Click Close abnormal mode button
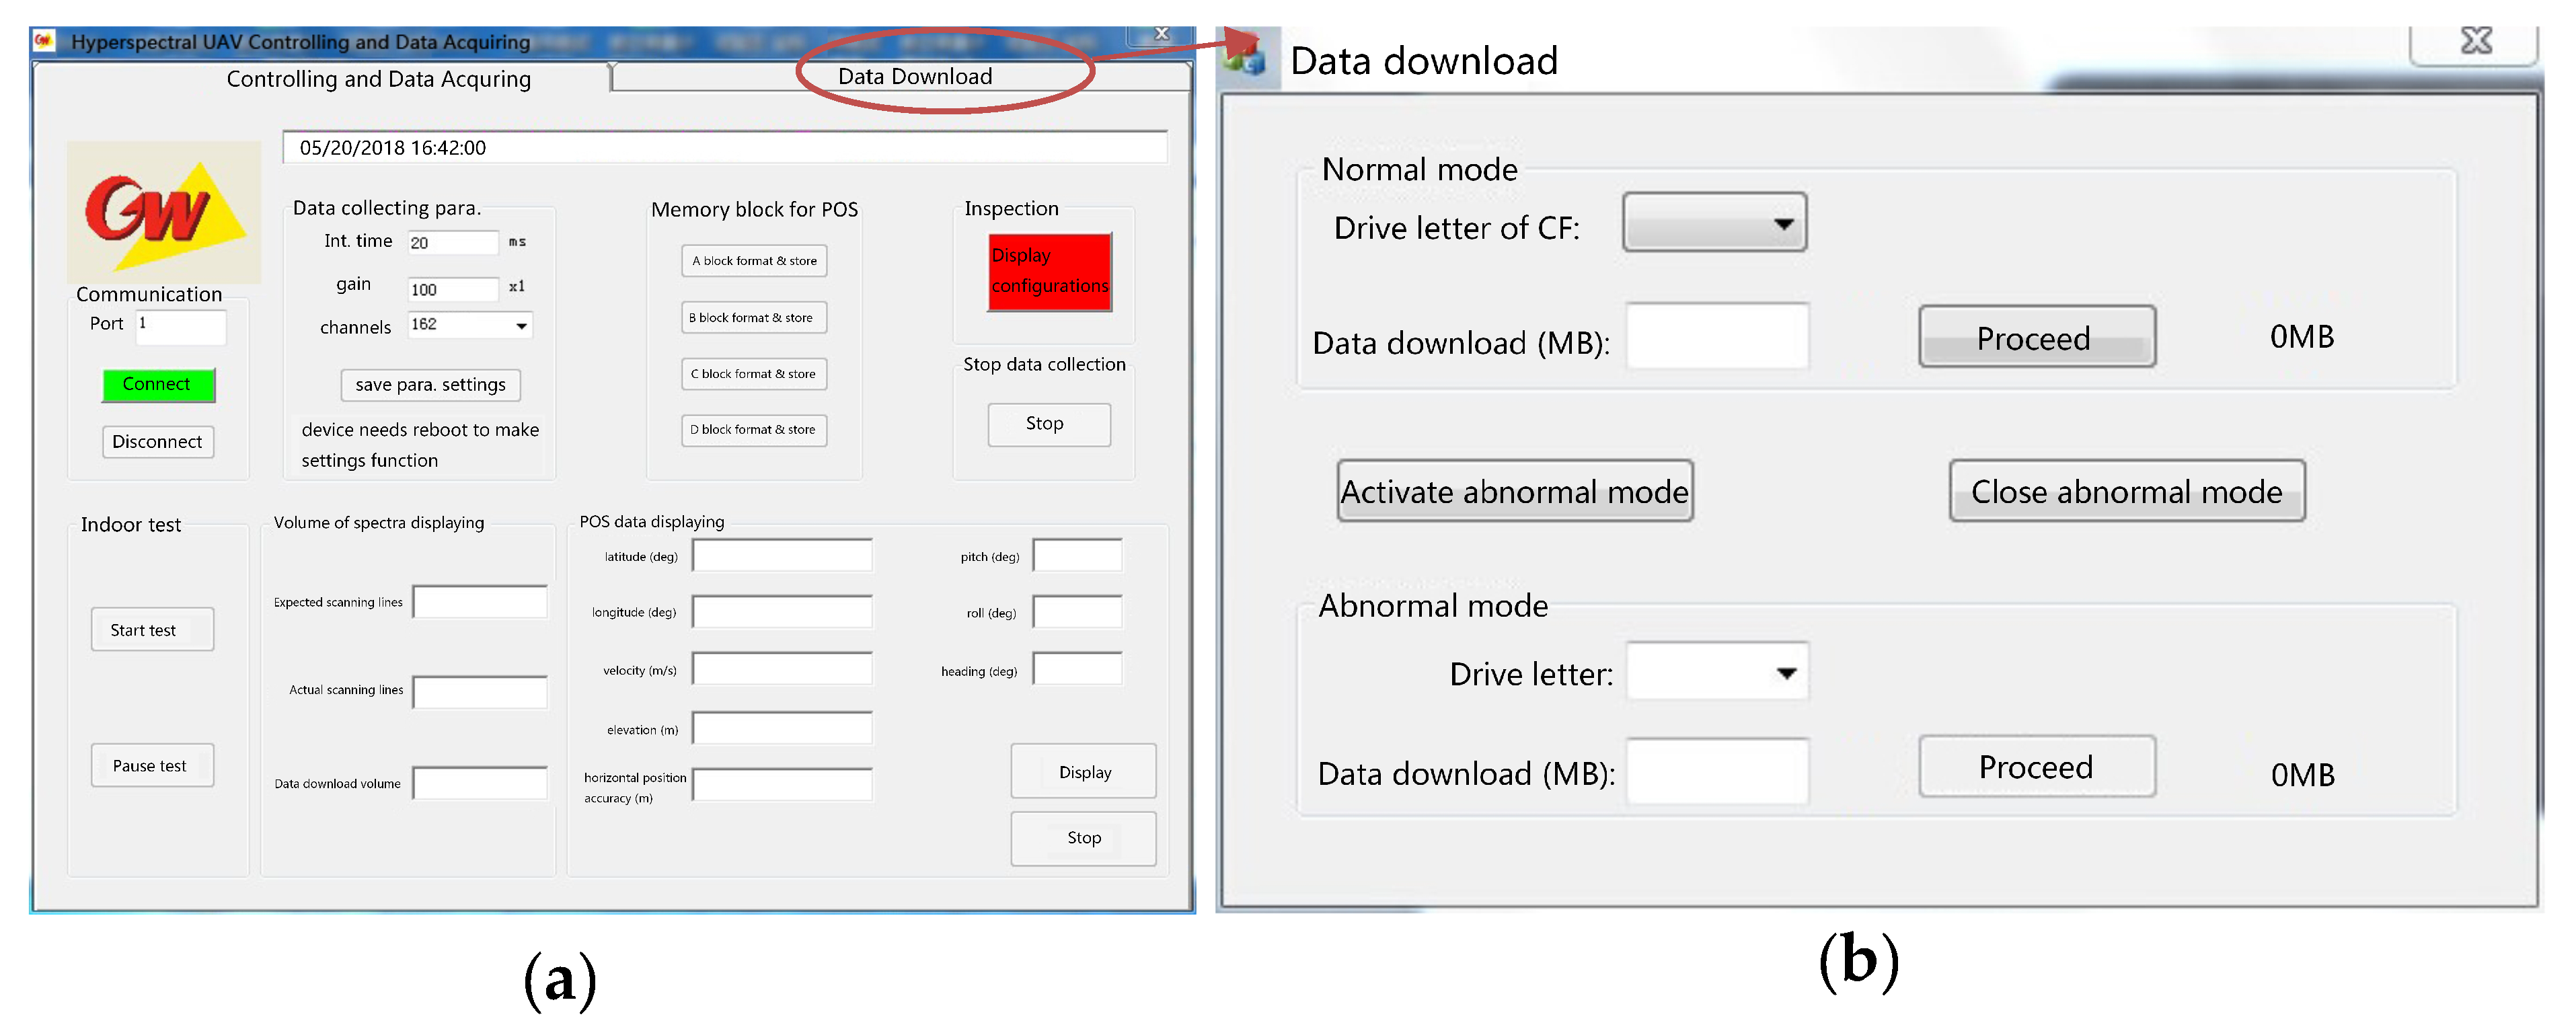Screen dimensions: 2576x1031 (2126, 492)
